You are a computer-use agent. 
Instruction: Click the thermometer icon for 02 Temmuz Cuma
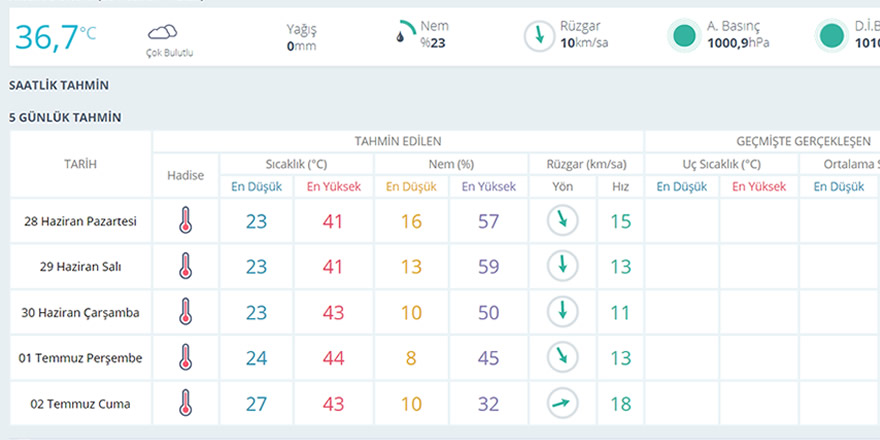coord(185,403)
